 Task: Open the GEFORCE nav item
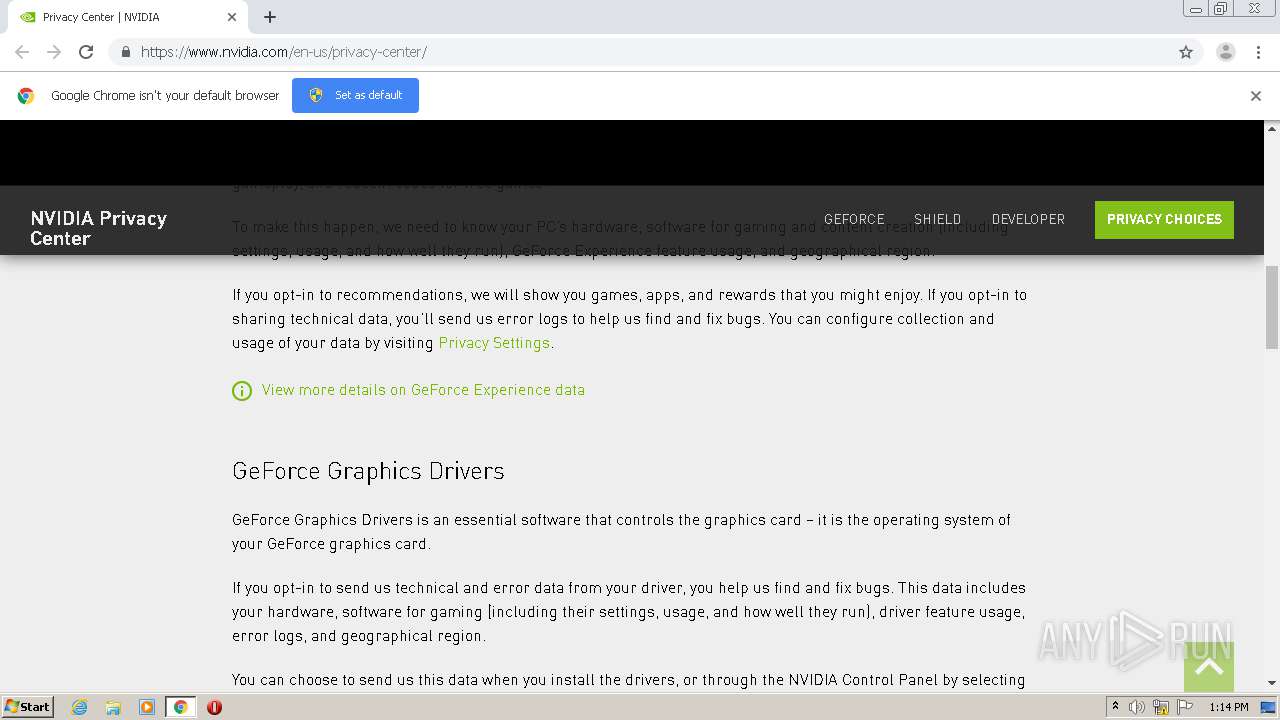(854, 219)
